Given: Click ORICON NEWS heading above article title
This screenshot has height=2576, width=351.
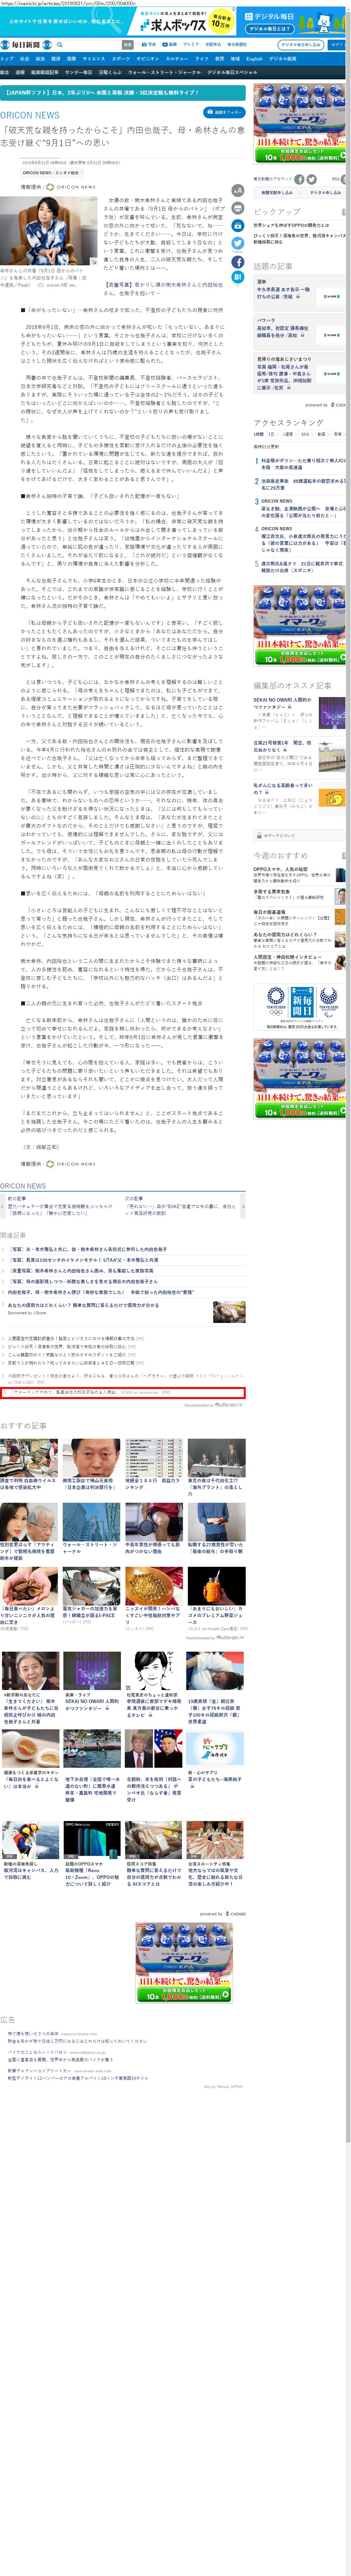Looking at the screenshot, I should pyautogui.click(x=30, y=115).
